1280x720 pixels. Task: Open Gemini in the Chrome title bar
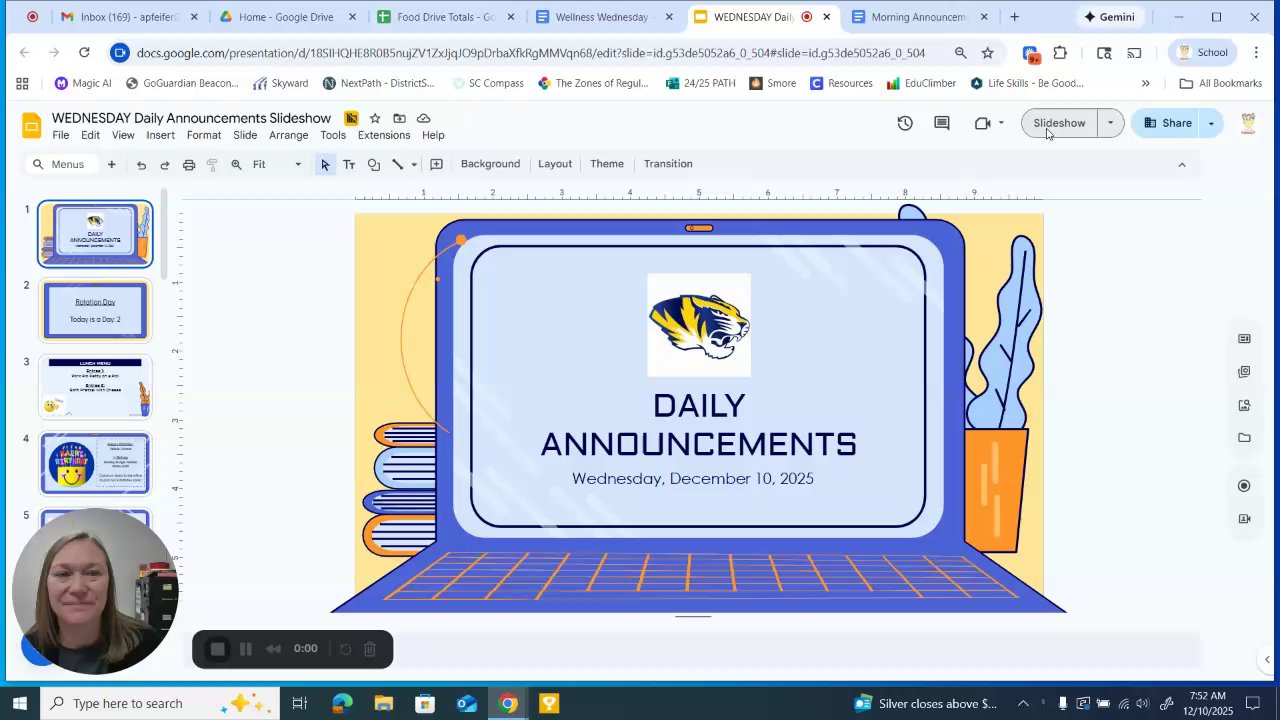pos(1109,17)
